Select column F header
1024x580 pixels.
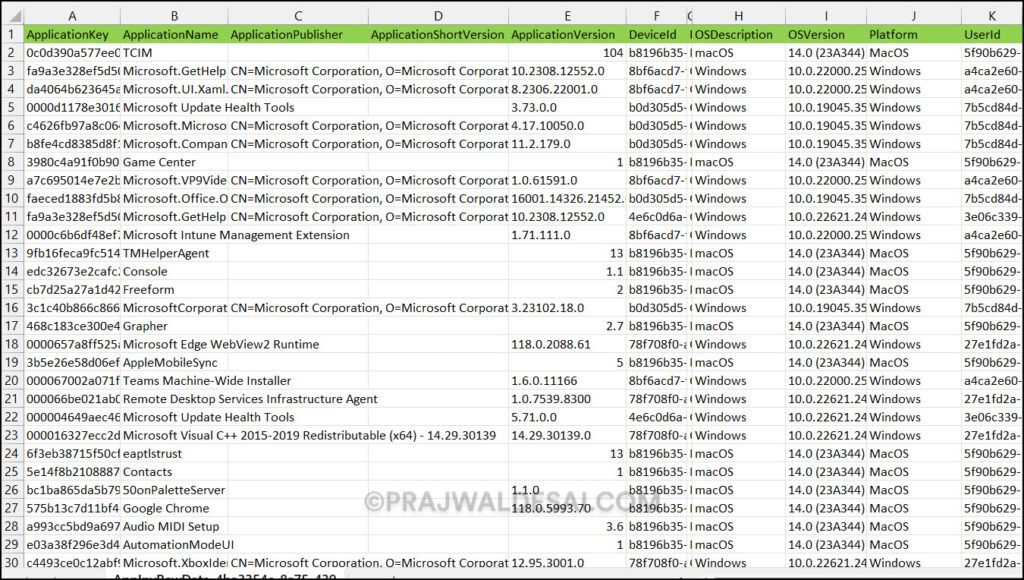click(x=656, y=16)
